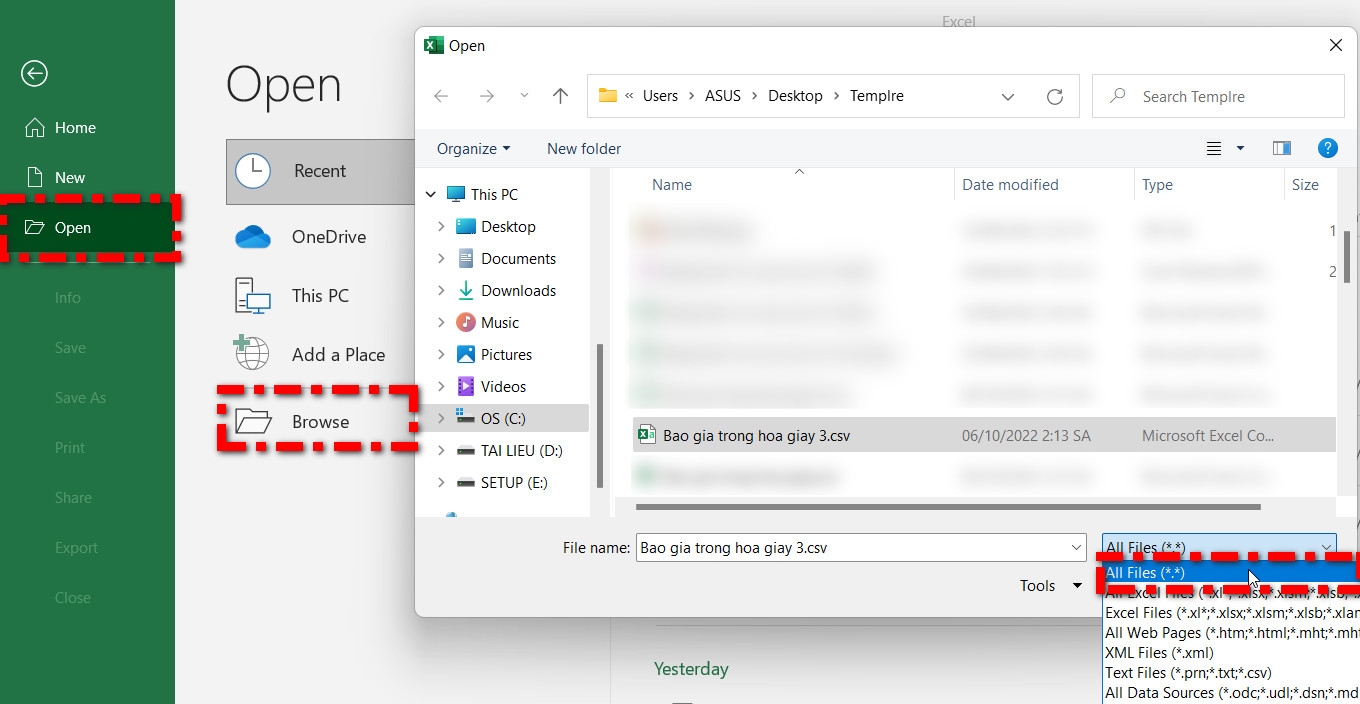Click Templre in the address path
1360x704 pixels.
pos(877,96)
